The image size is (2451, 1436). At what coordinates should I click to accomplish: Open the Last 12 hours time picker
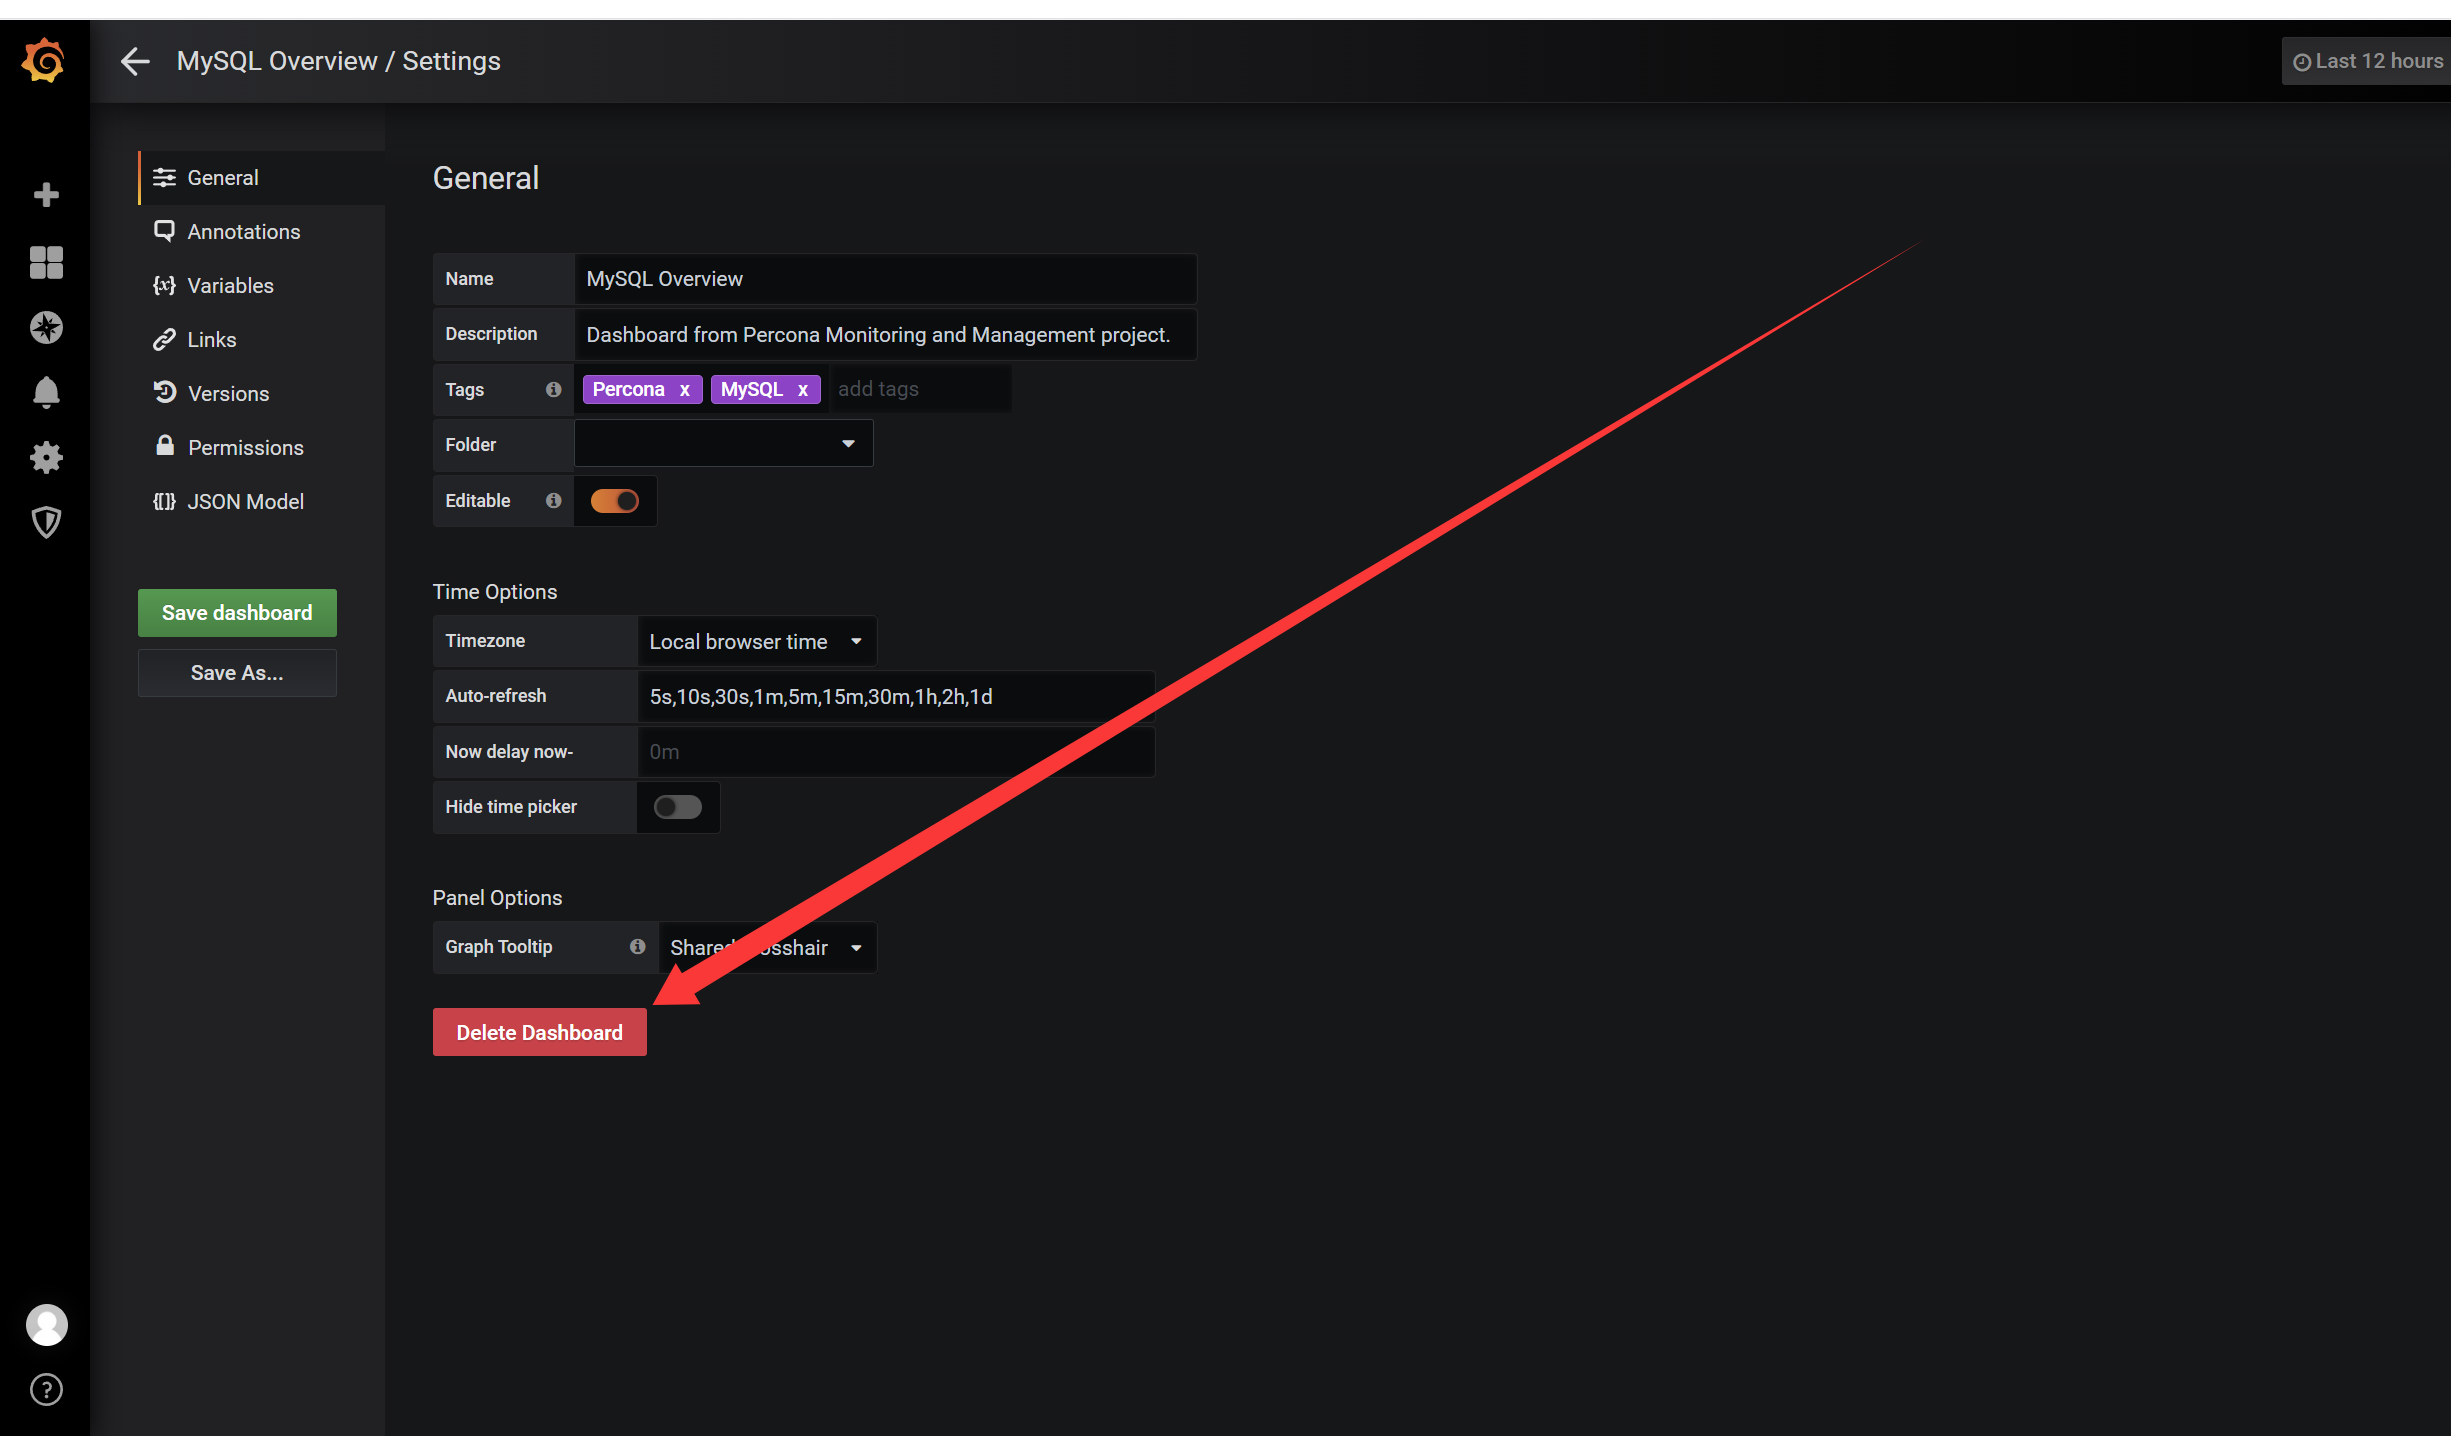[2366, 61]
